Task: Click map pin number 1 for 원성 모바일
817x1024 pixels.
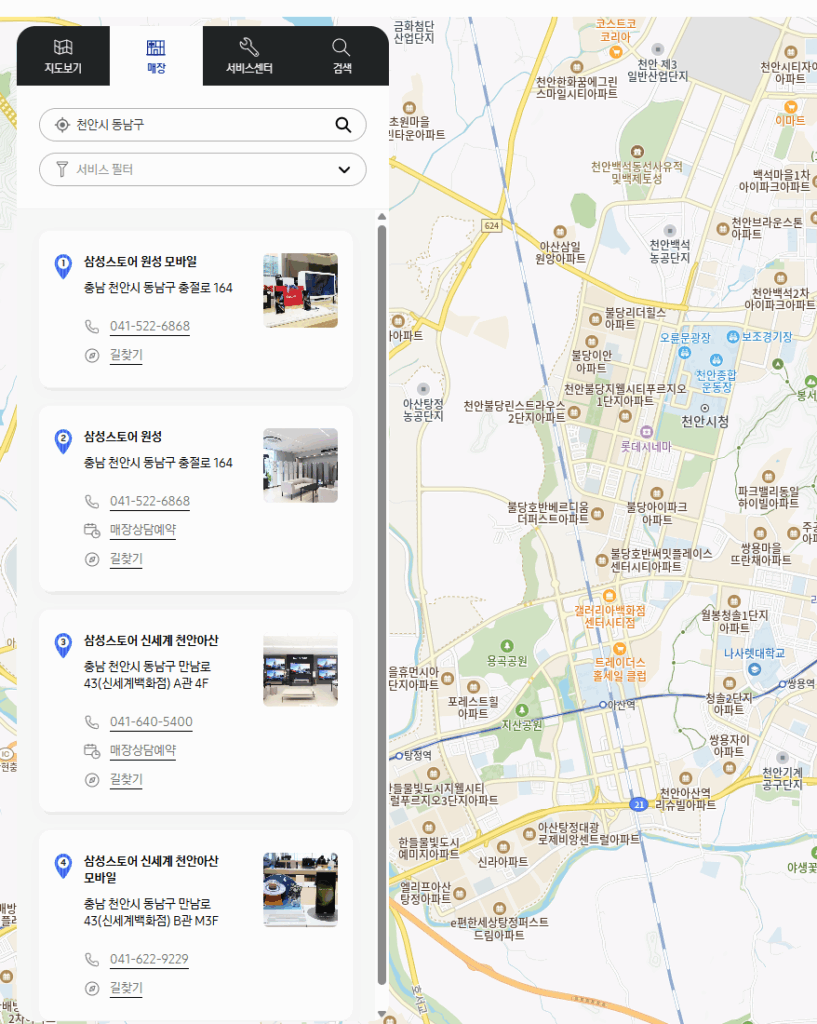Action: (x=63, y=265)
